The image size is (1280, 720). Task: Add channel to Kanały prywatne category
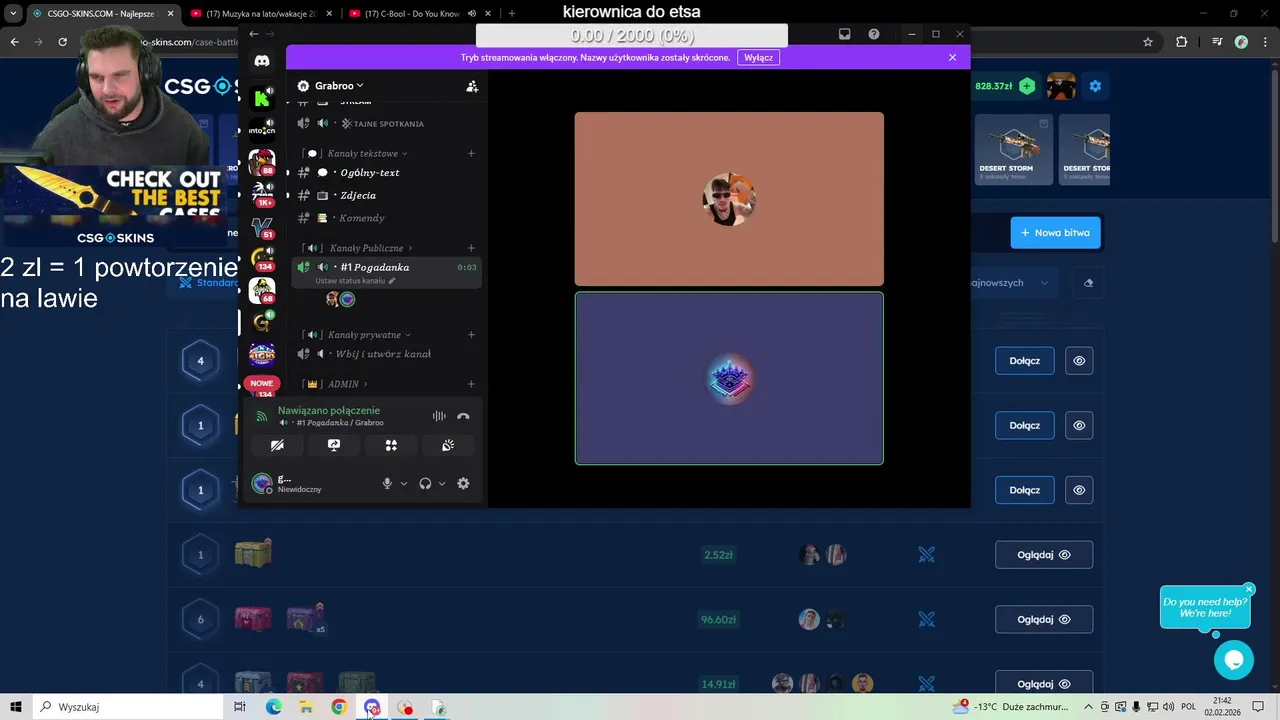click(x=471, y=335)
